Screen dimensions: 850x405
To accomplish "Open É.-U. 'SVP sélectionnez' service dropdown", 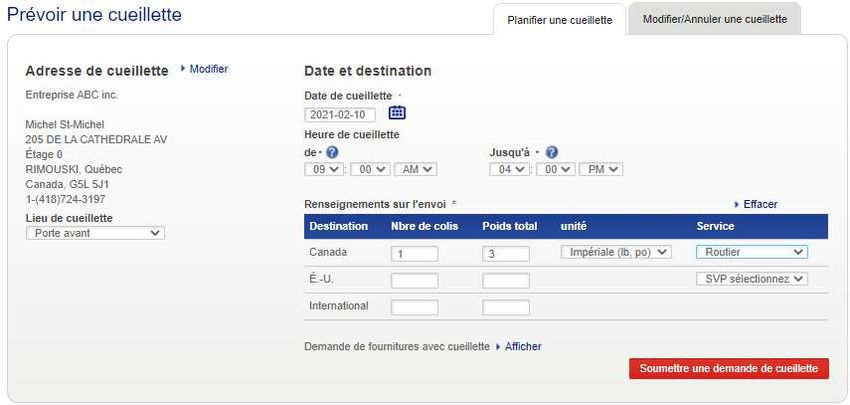I will 751,280.
